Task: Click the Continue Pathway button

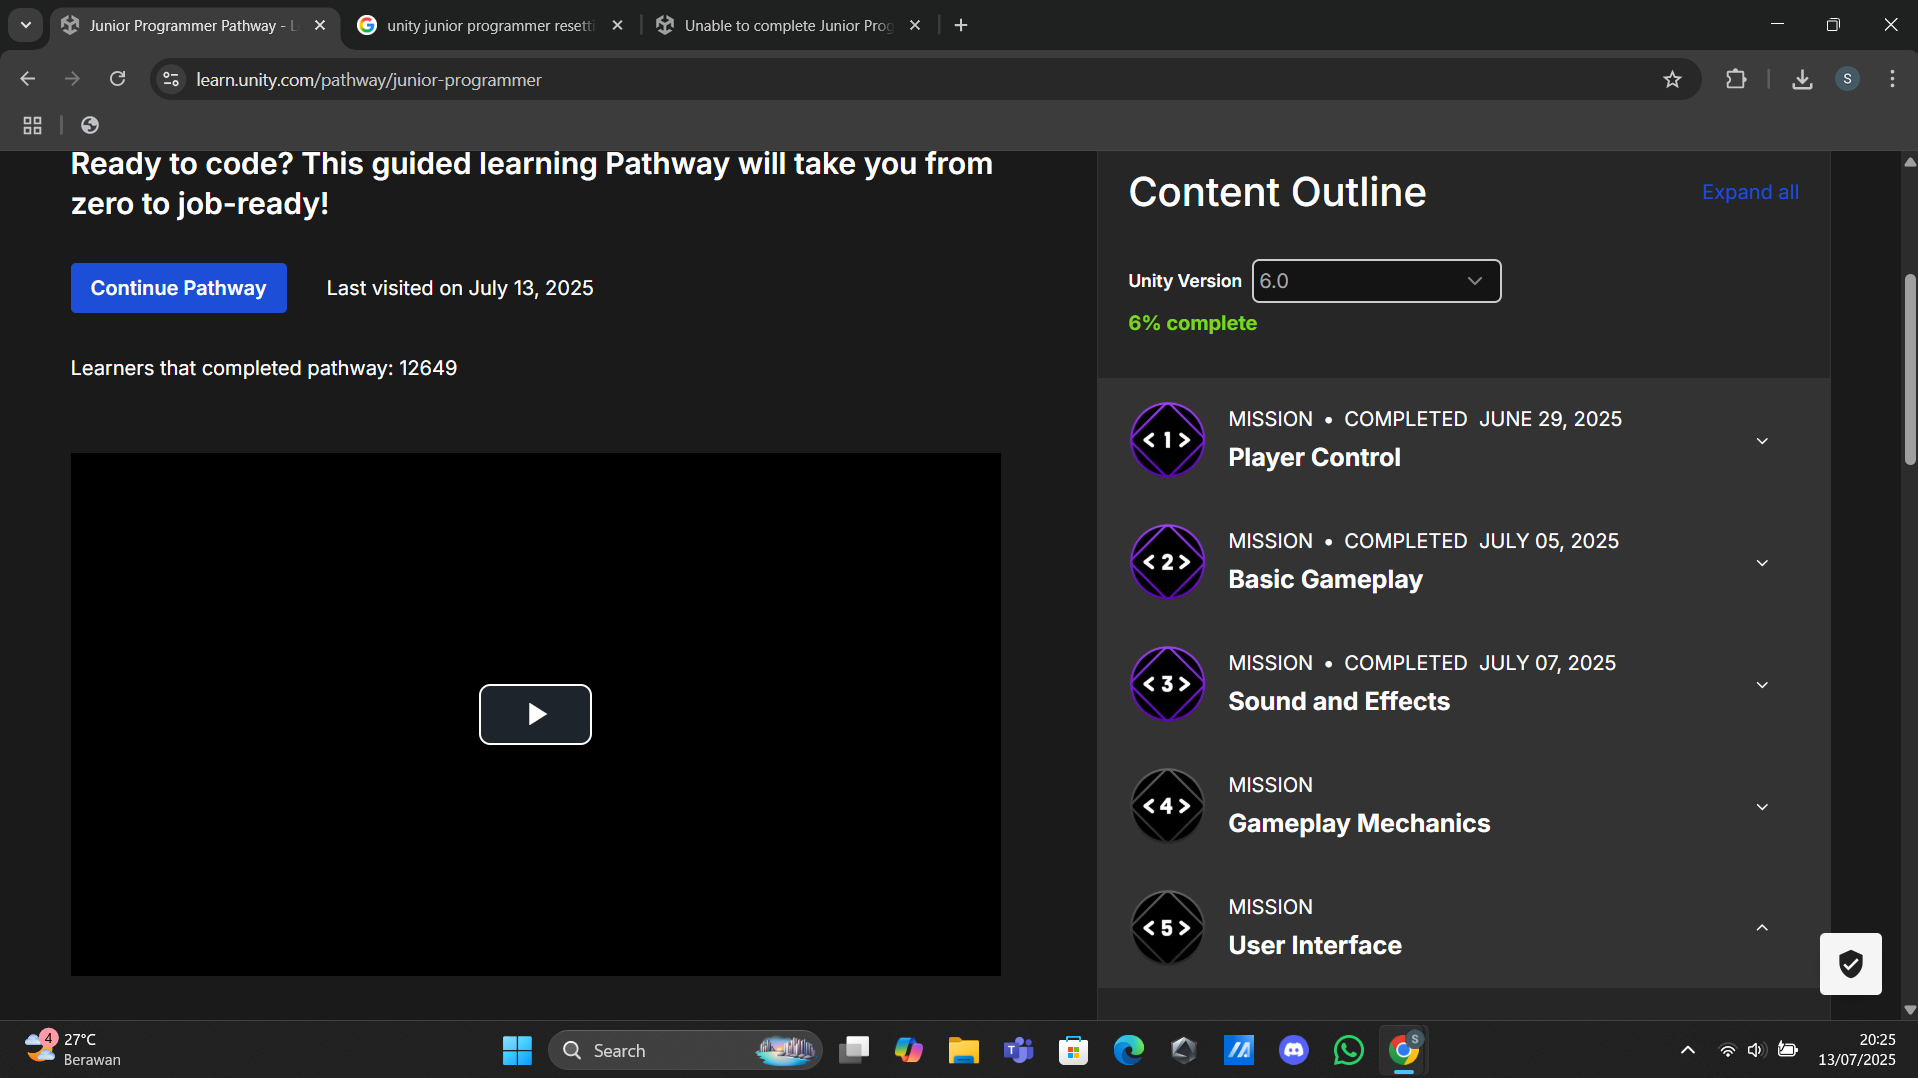Action: 178,288
